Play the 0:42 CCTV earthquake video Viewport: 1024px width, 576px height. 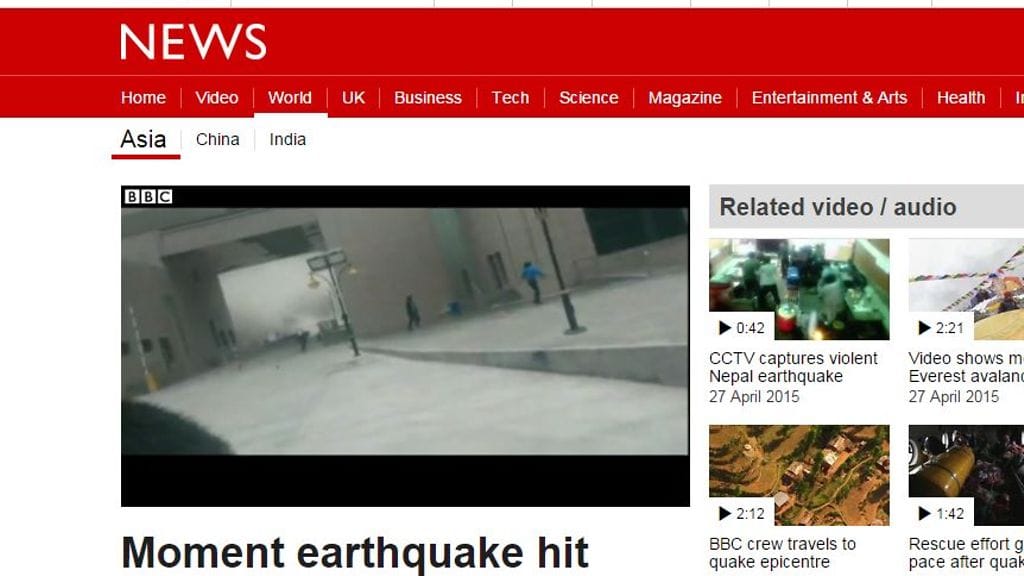tap(799, 289)
